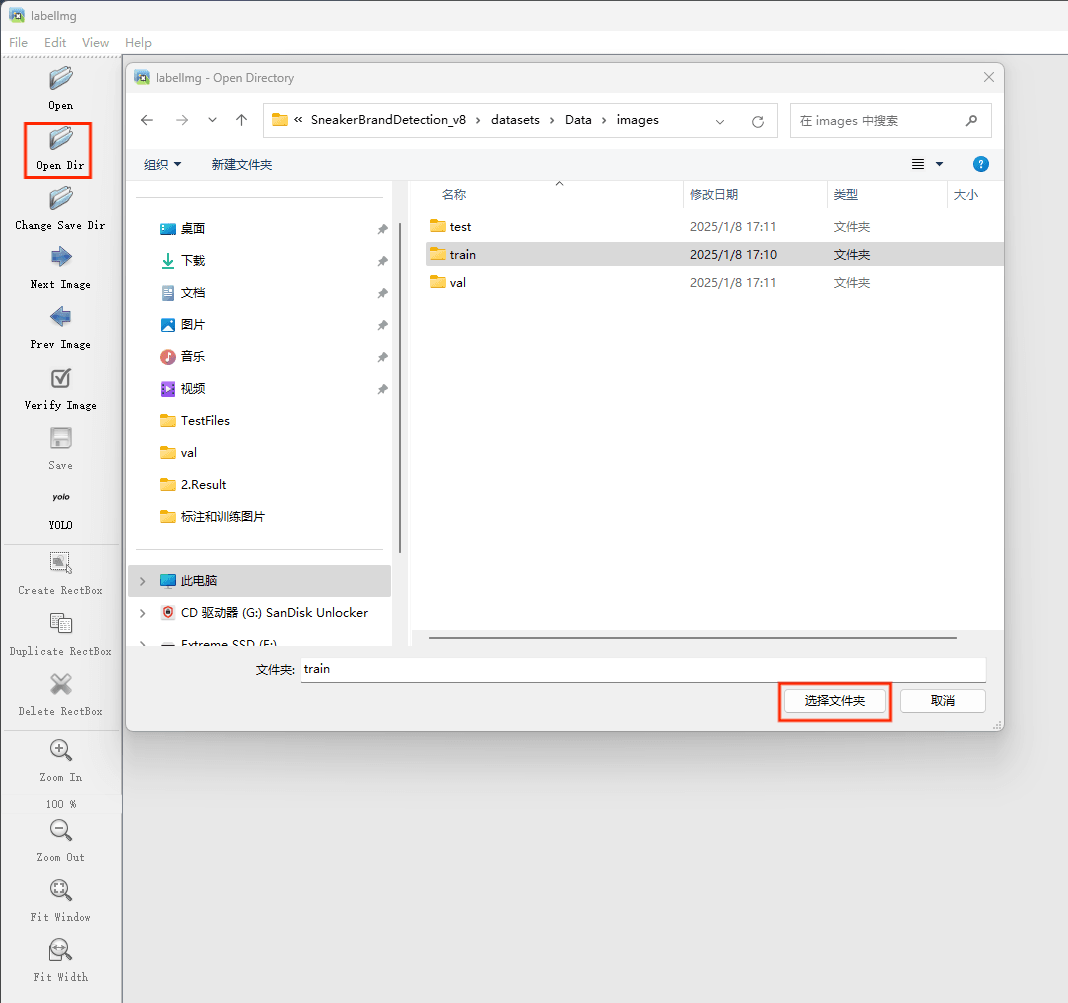
Task: Click the 选择文件夹 button
Action: (x=834, y=701)
